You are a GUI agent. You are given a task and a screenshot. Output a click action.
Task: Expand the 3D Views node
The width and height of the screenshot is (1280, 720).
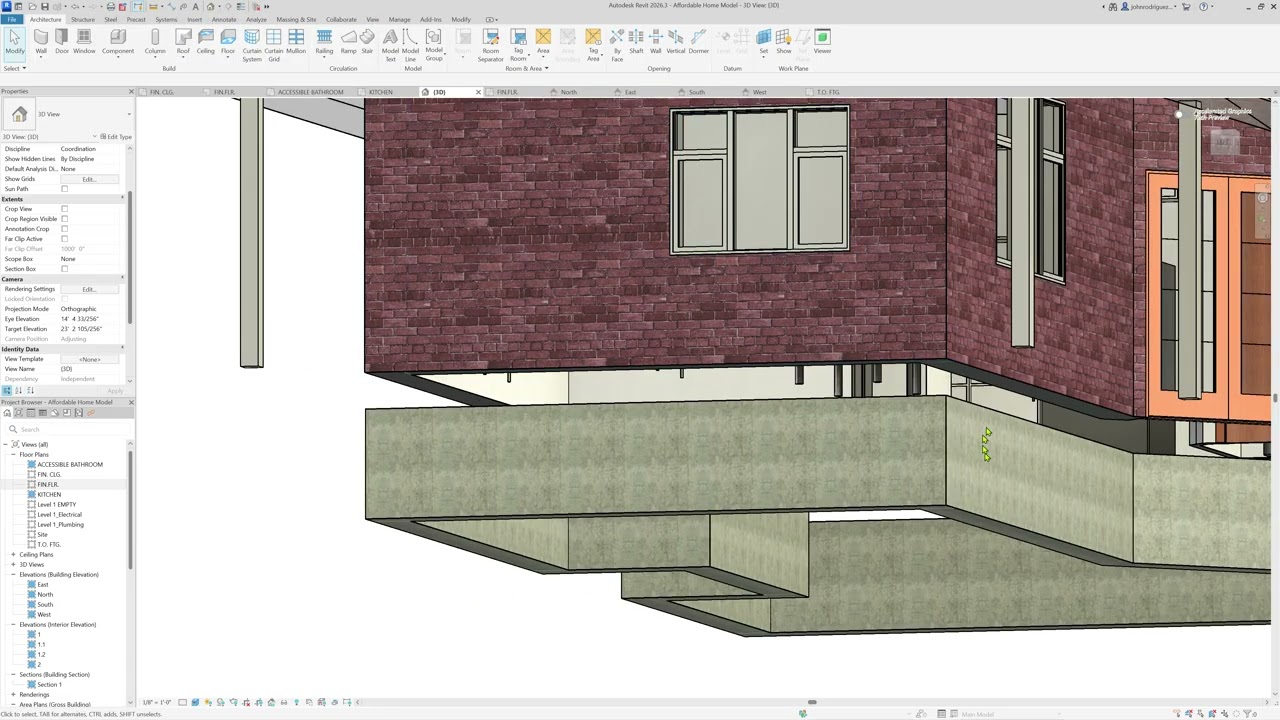pos(14,565)
